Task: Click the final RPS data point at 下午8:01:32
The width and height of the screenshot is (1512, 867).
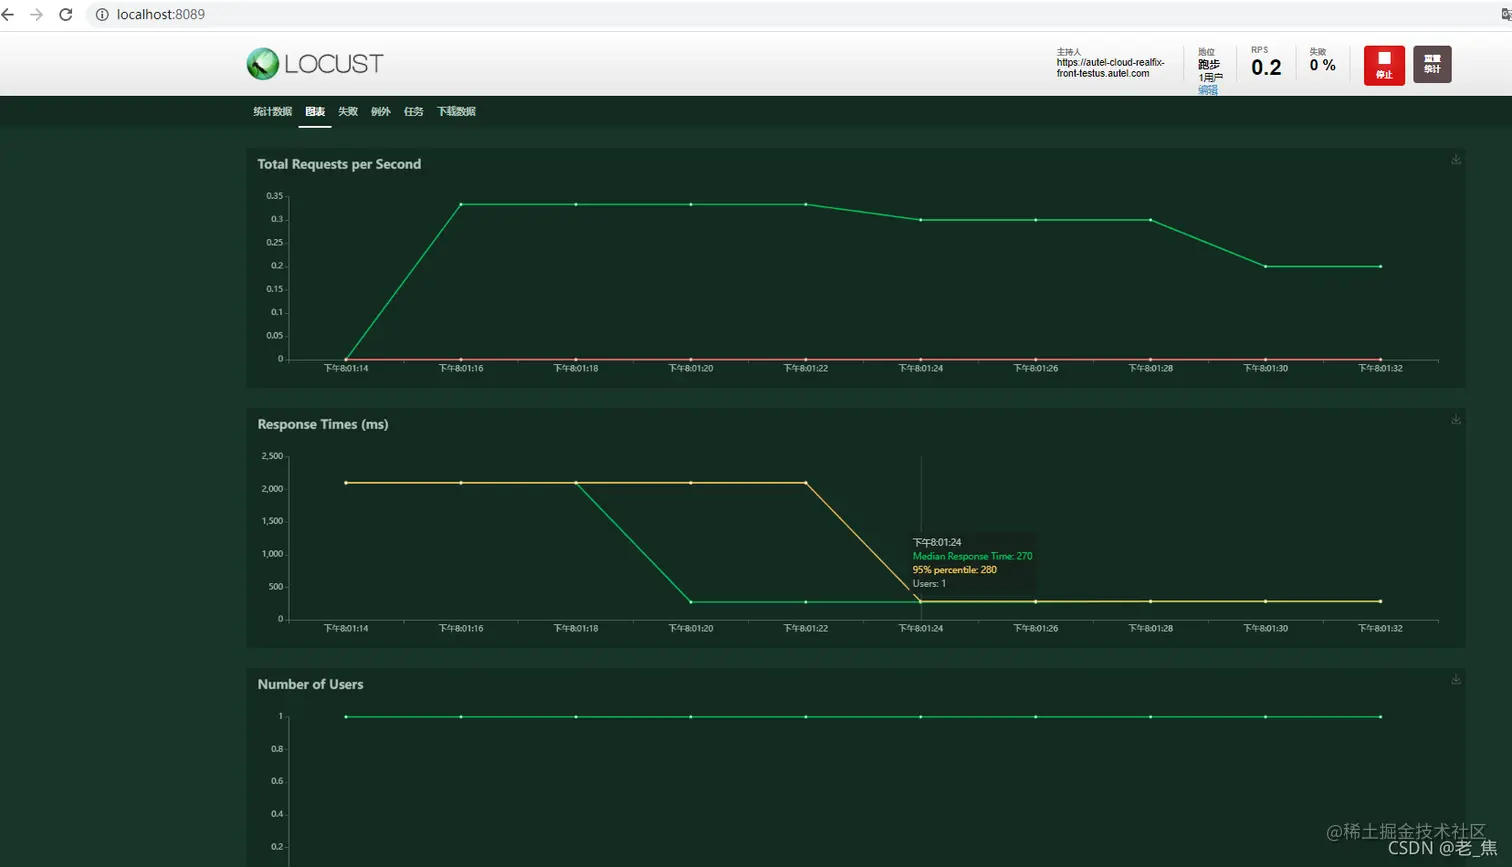Action: click(x=1380, y=267)
